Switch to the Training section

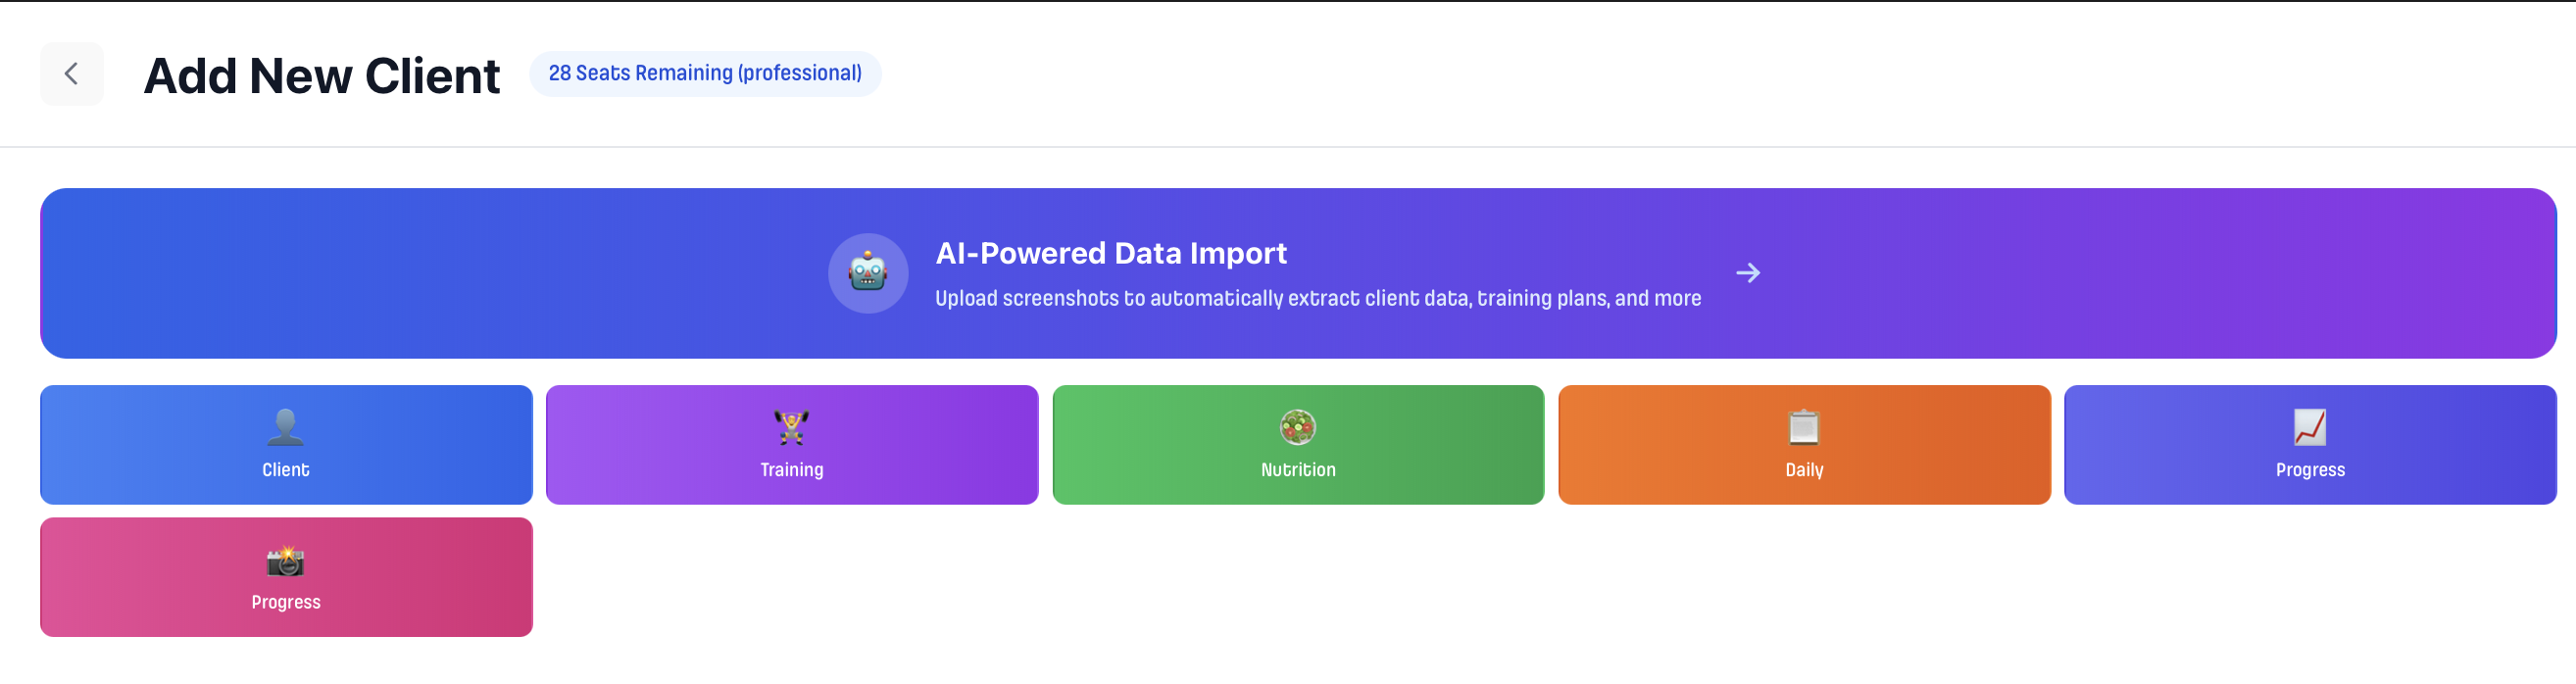click(x=791, y=445)
